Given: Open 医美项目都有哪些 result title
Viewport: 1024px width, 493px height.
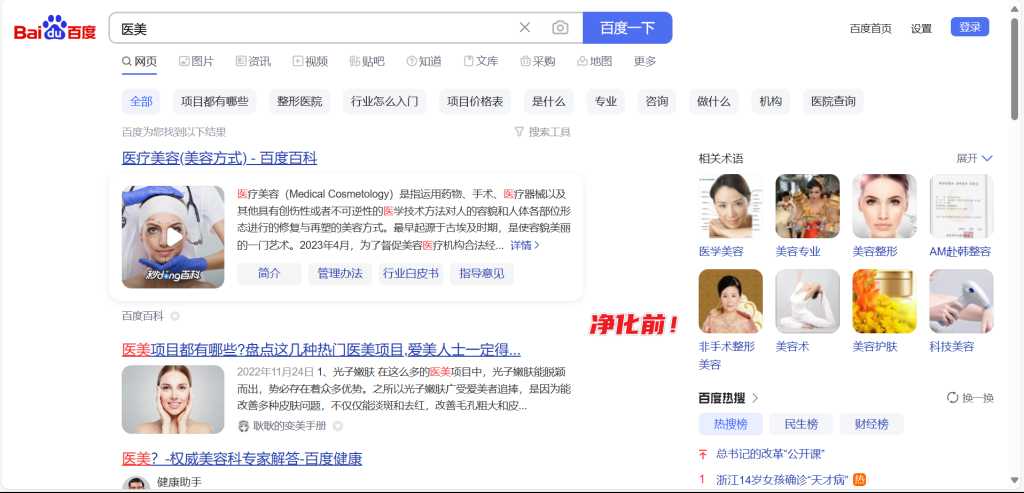Looking at the screenshot, I should (321, 350).
